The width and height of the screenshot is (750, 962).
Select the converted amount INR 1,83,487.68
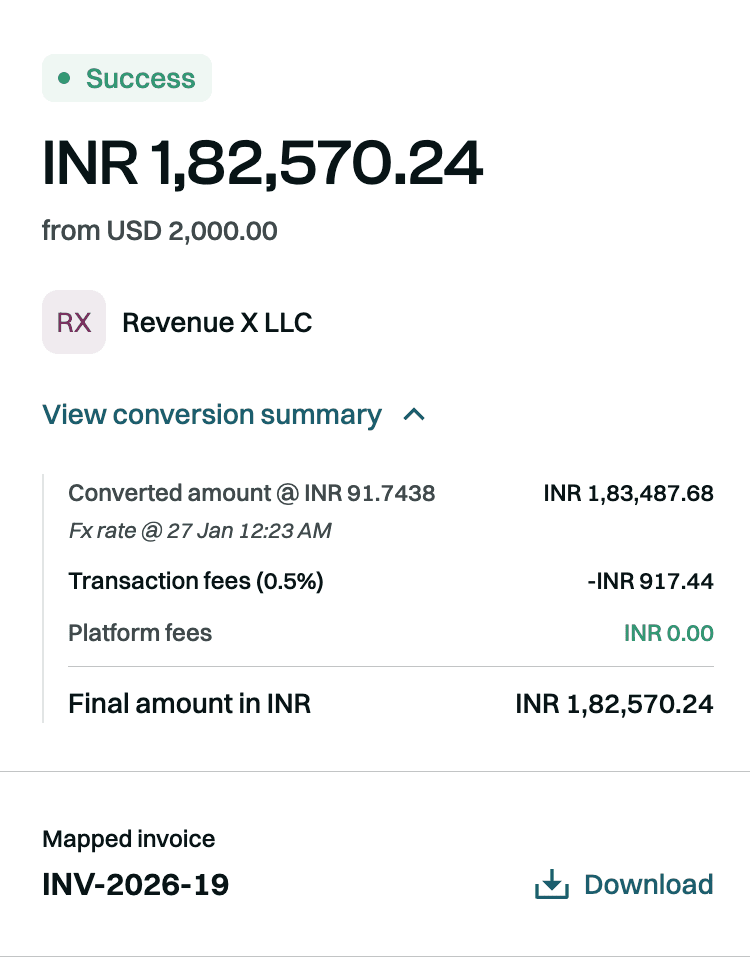(628, 493)
